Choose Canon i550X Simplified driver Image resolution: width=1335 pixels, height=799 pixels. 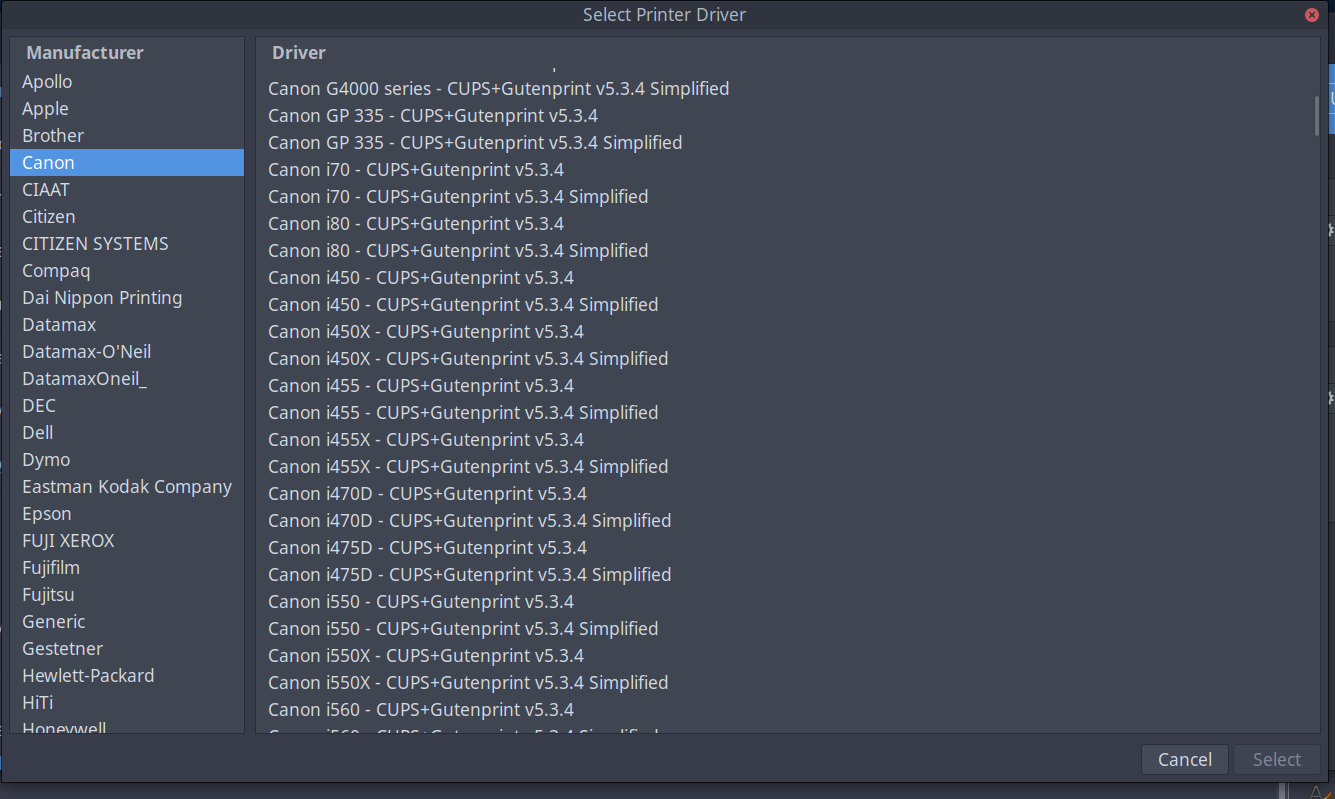click(x=468, y=683)
